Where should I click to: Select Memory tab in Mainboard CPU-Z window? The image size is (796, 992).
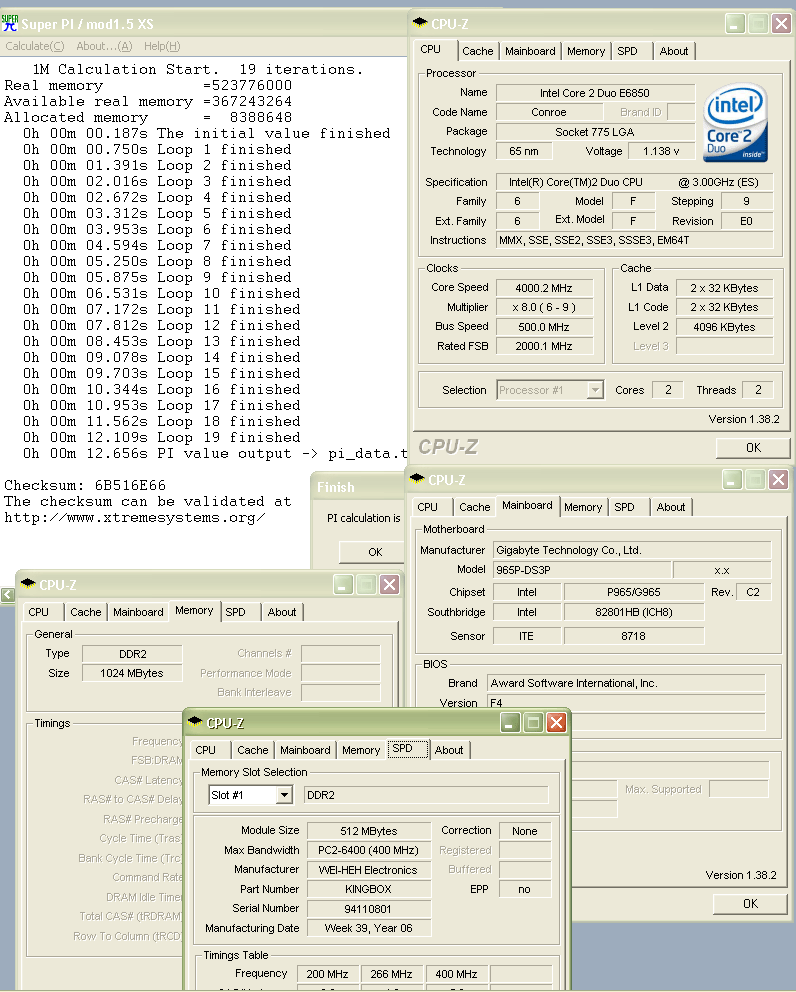coord(583,507)
